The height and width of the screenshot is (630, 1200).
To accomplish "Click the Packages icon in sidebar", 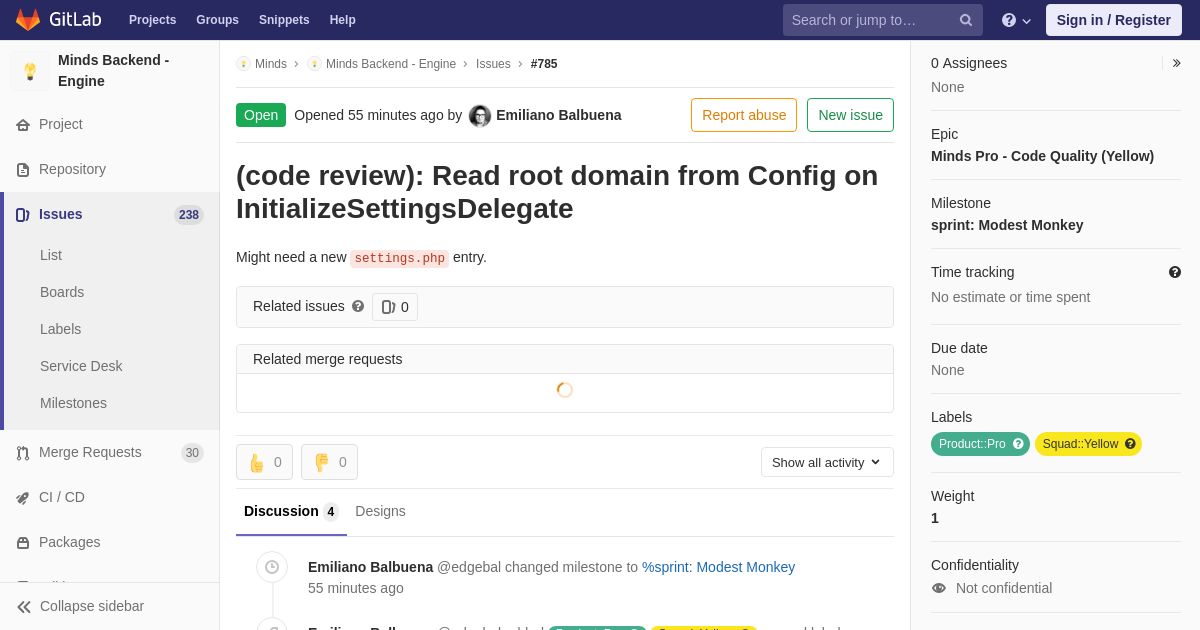I will point(23,543).
